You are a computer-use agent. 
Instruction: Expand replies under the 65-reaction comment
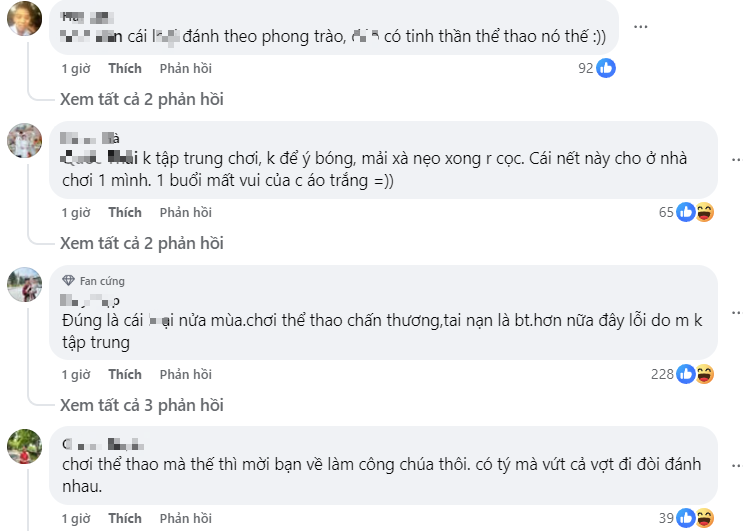[x=141, y=243]
